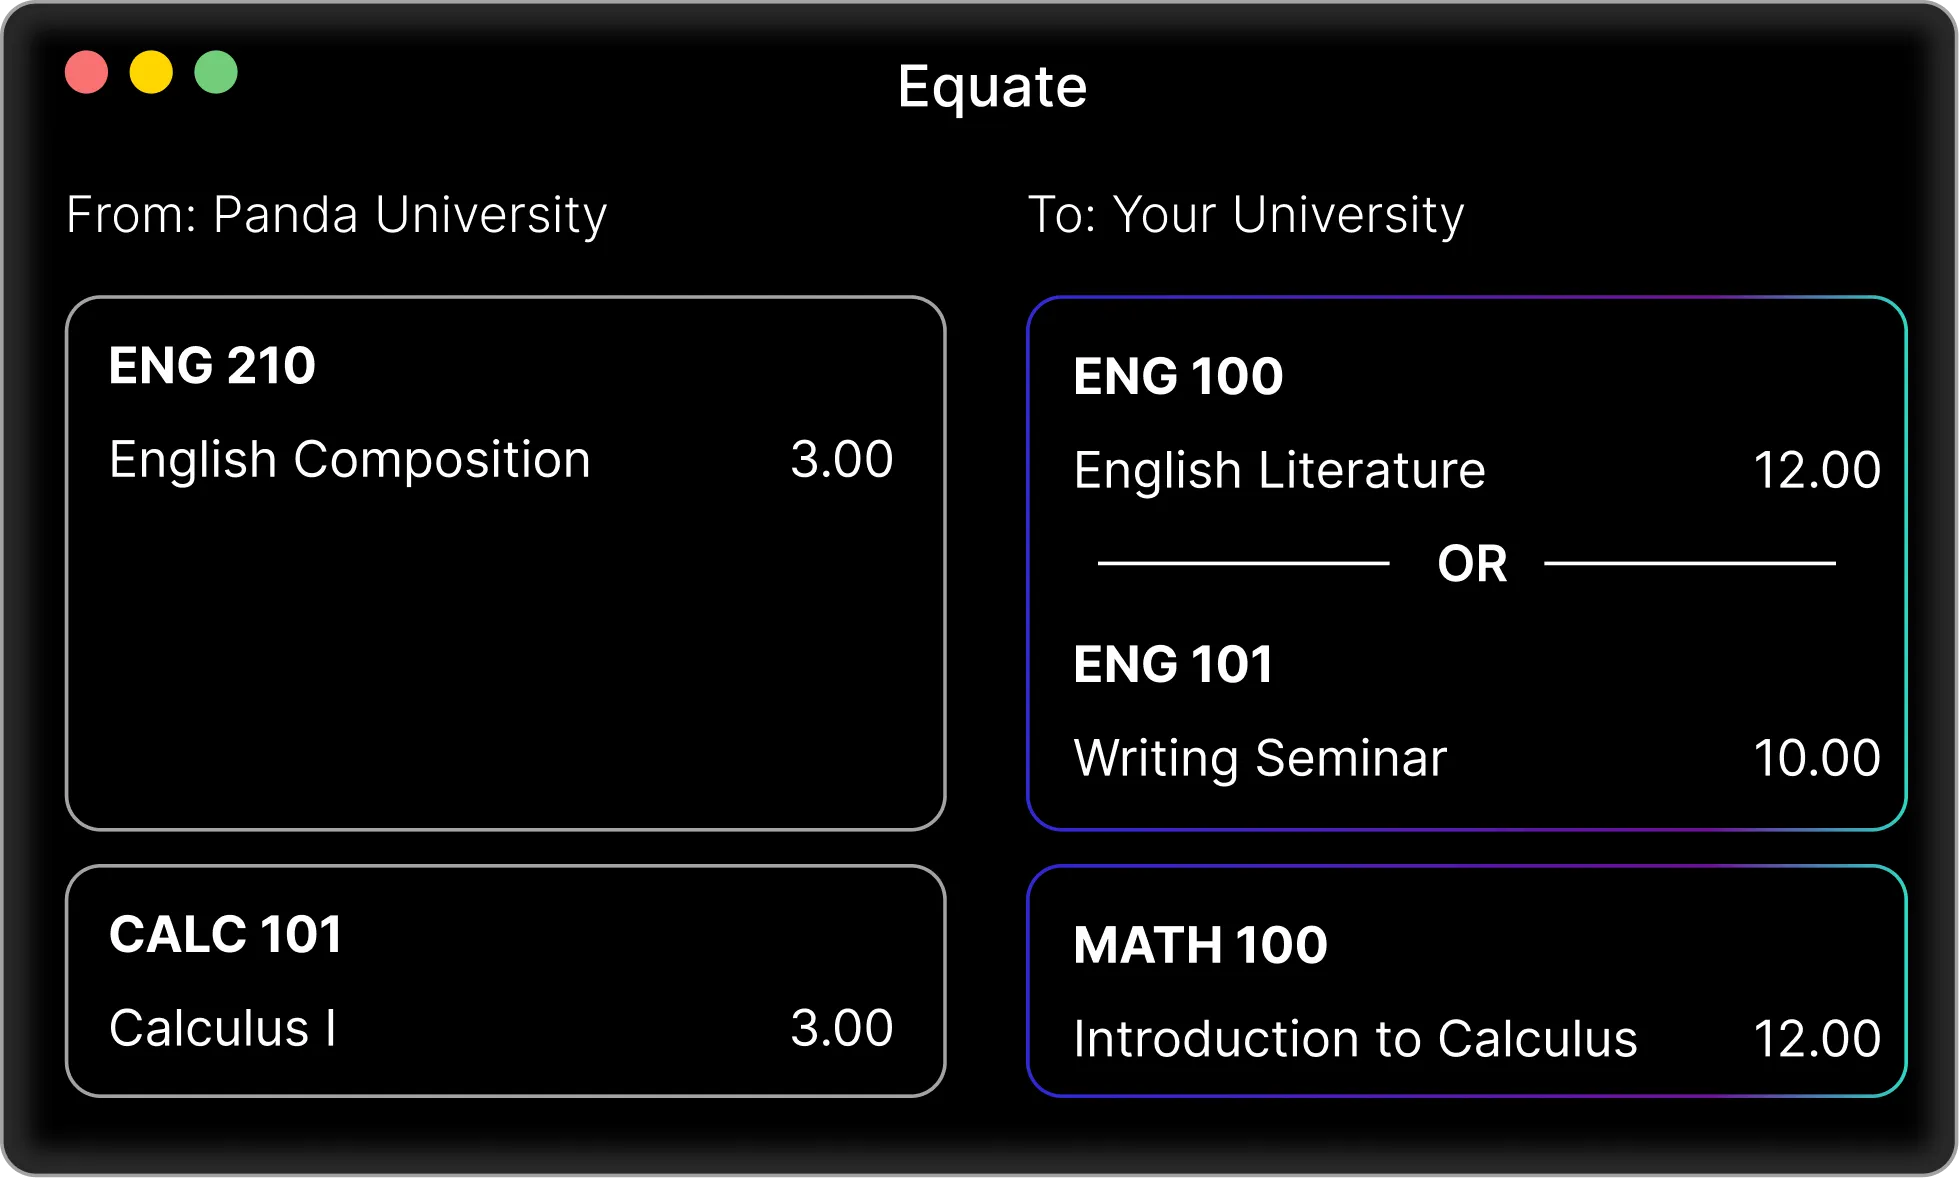Image resolution: width=1959 pixels, height=1178 pixels.
Task: Click the OR divider between English options
Action: pyautogui.click(x=1471, y=564)
